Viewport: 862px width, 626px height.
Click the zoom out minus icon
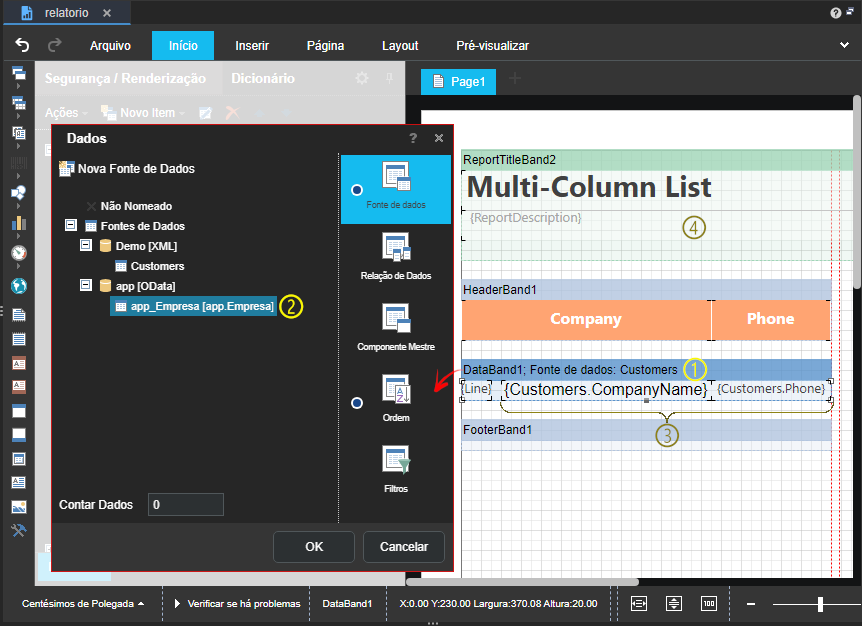tap(751, 604)
